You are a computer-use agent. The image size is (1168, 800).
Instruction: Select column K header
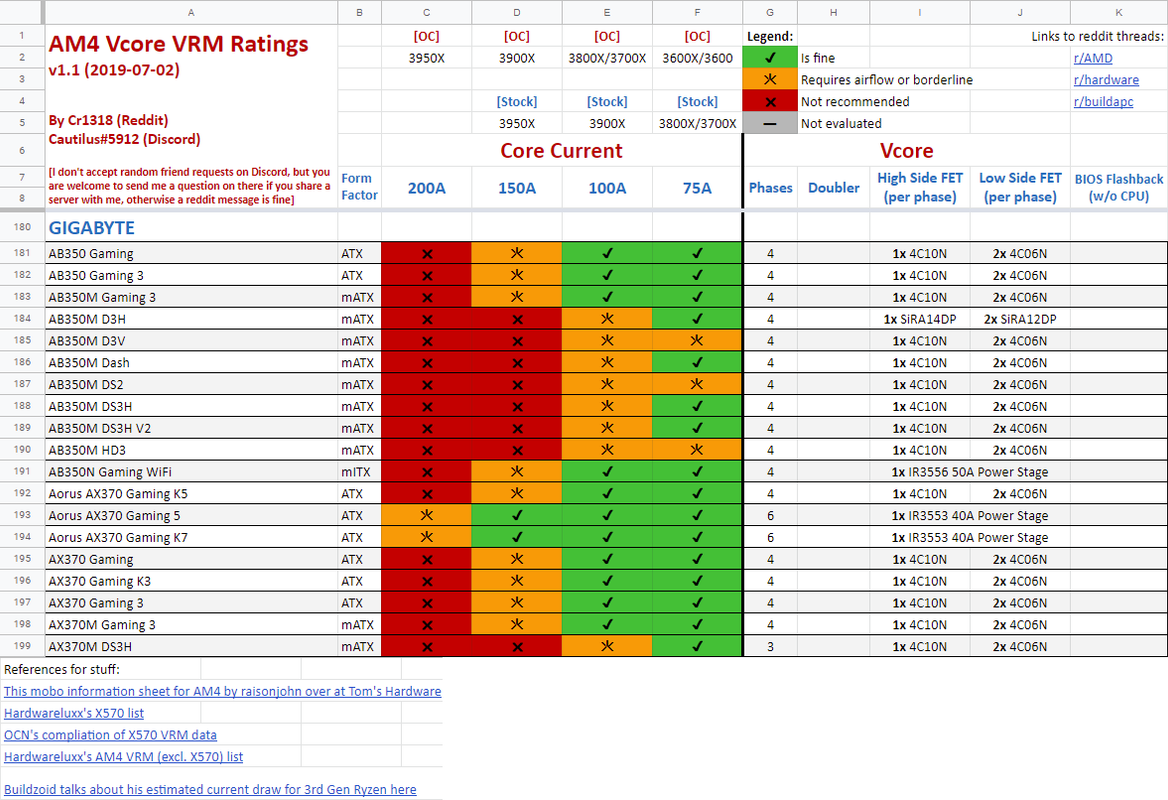click(x=1119, y=13)
